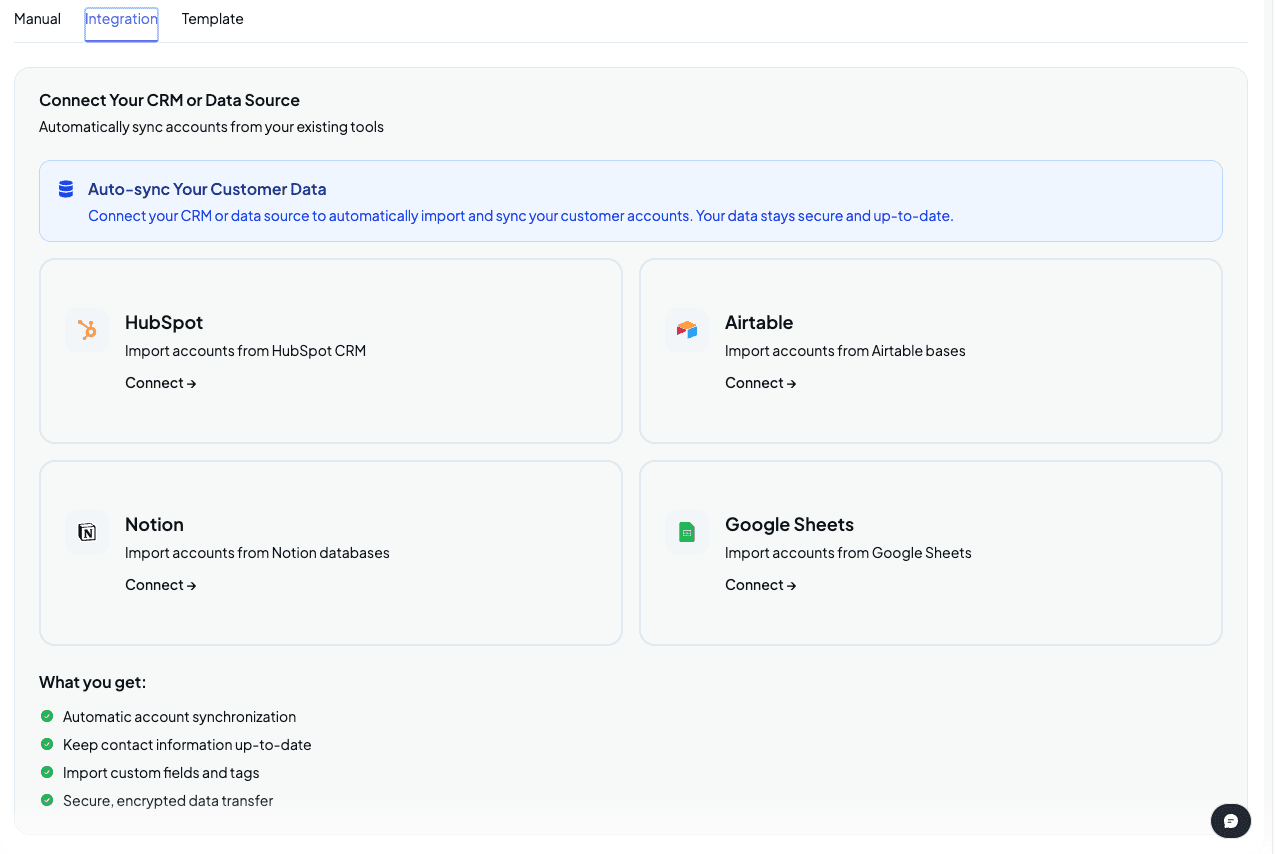Click the checkmark beside Automatic account synchronization
Image resolution: width=1275 pixels, height=854 pixels.
tap(46, 716)
